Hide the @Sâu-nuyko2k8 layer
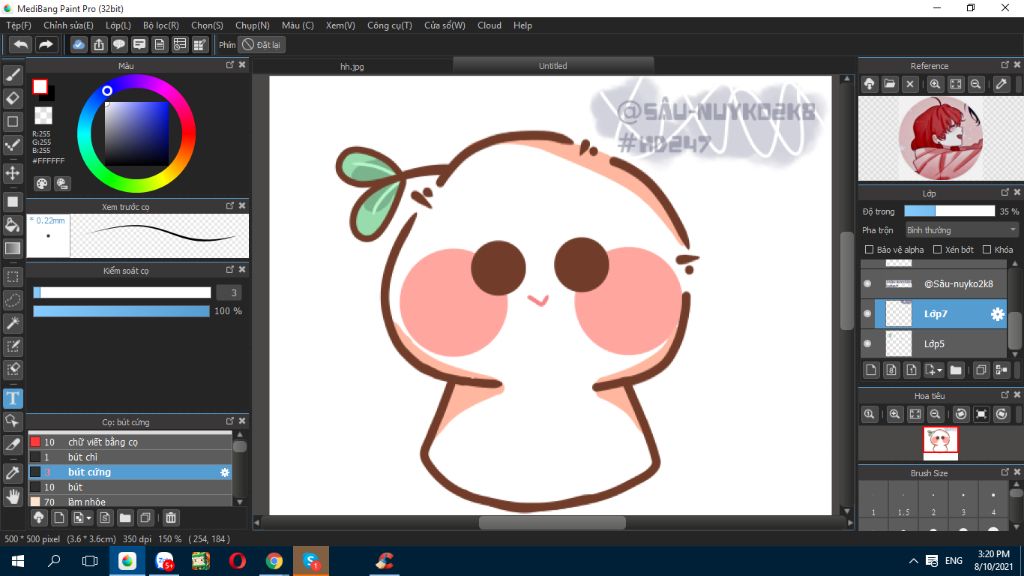The width and height of the screenshot is (1024, 576). pyautogui.click(x=867, y=283)
